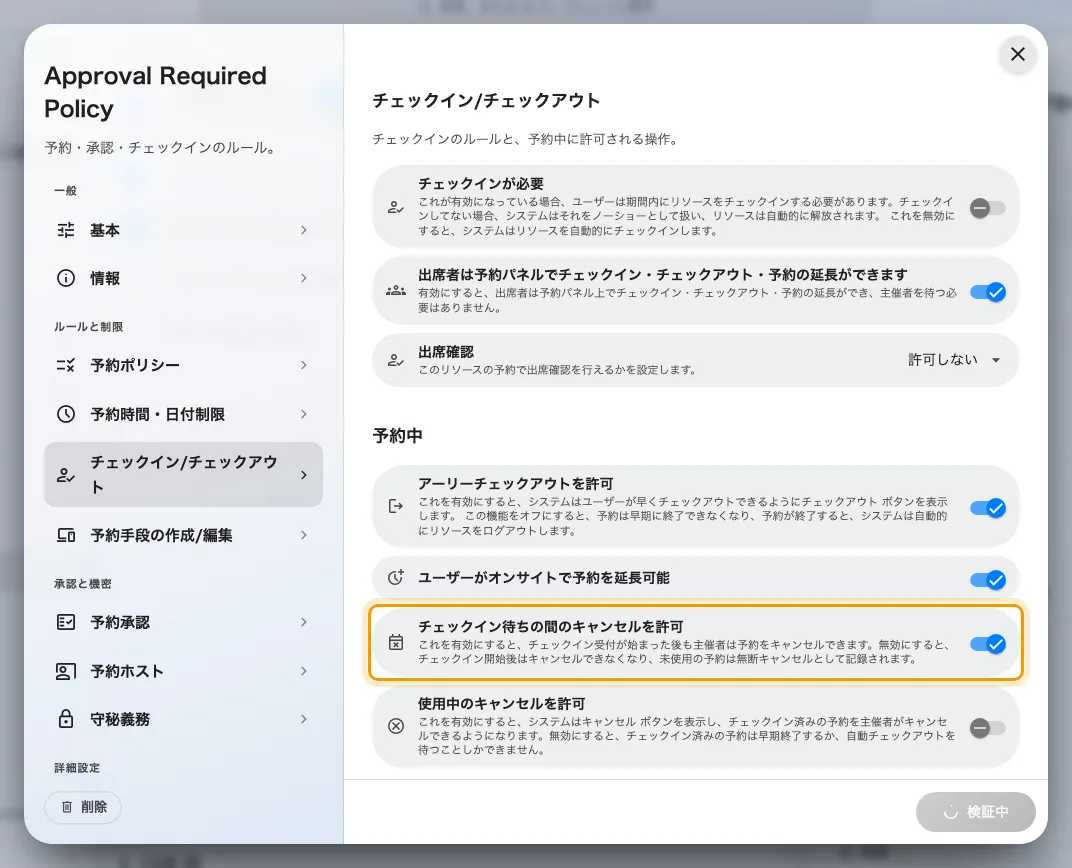The width and height of the screenshot is (1072, 868).
Task: Expand the 予約ホスト chevron
Action: pos(304,671)
